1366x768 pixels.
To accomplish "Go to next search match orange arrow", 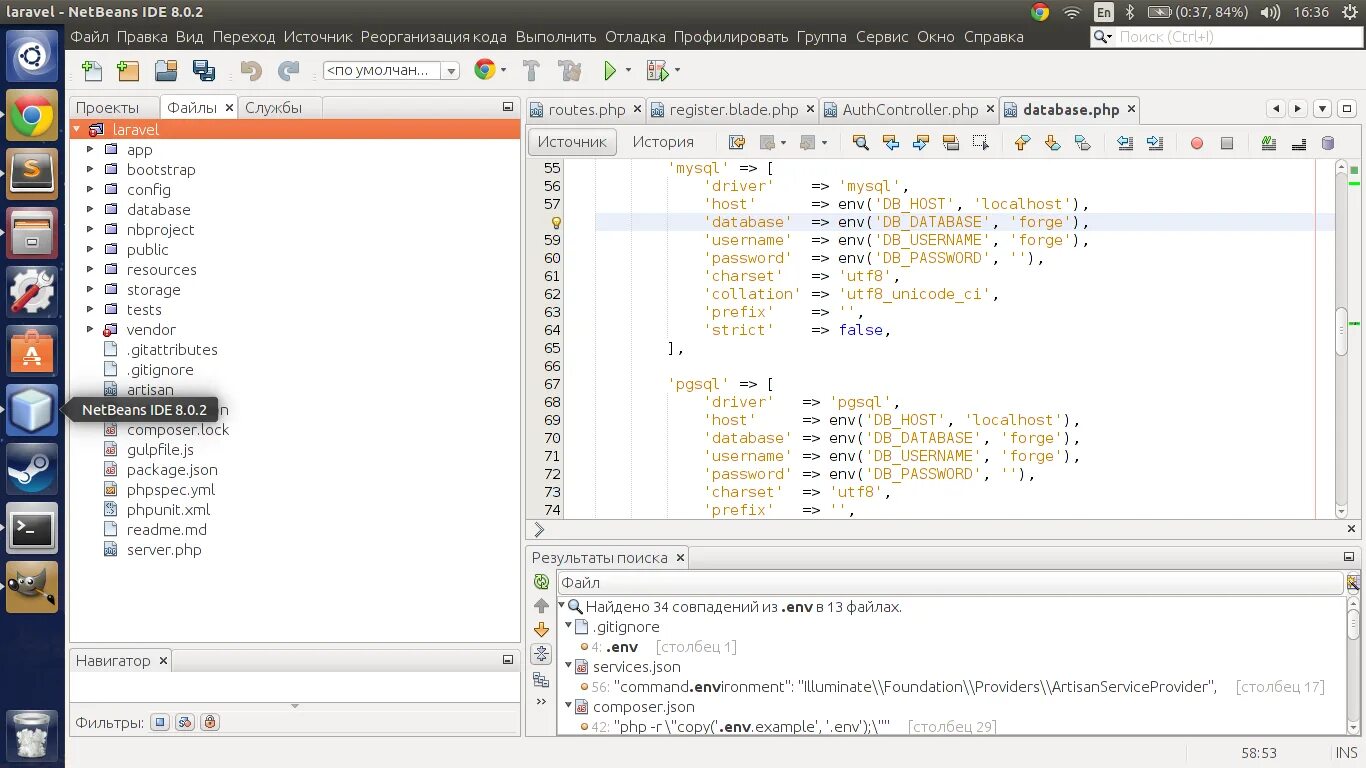I will [541, 630].
